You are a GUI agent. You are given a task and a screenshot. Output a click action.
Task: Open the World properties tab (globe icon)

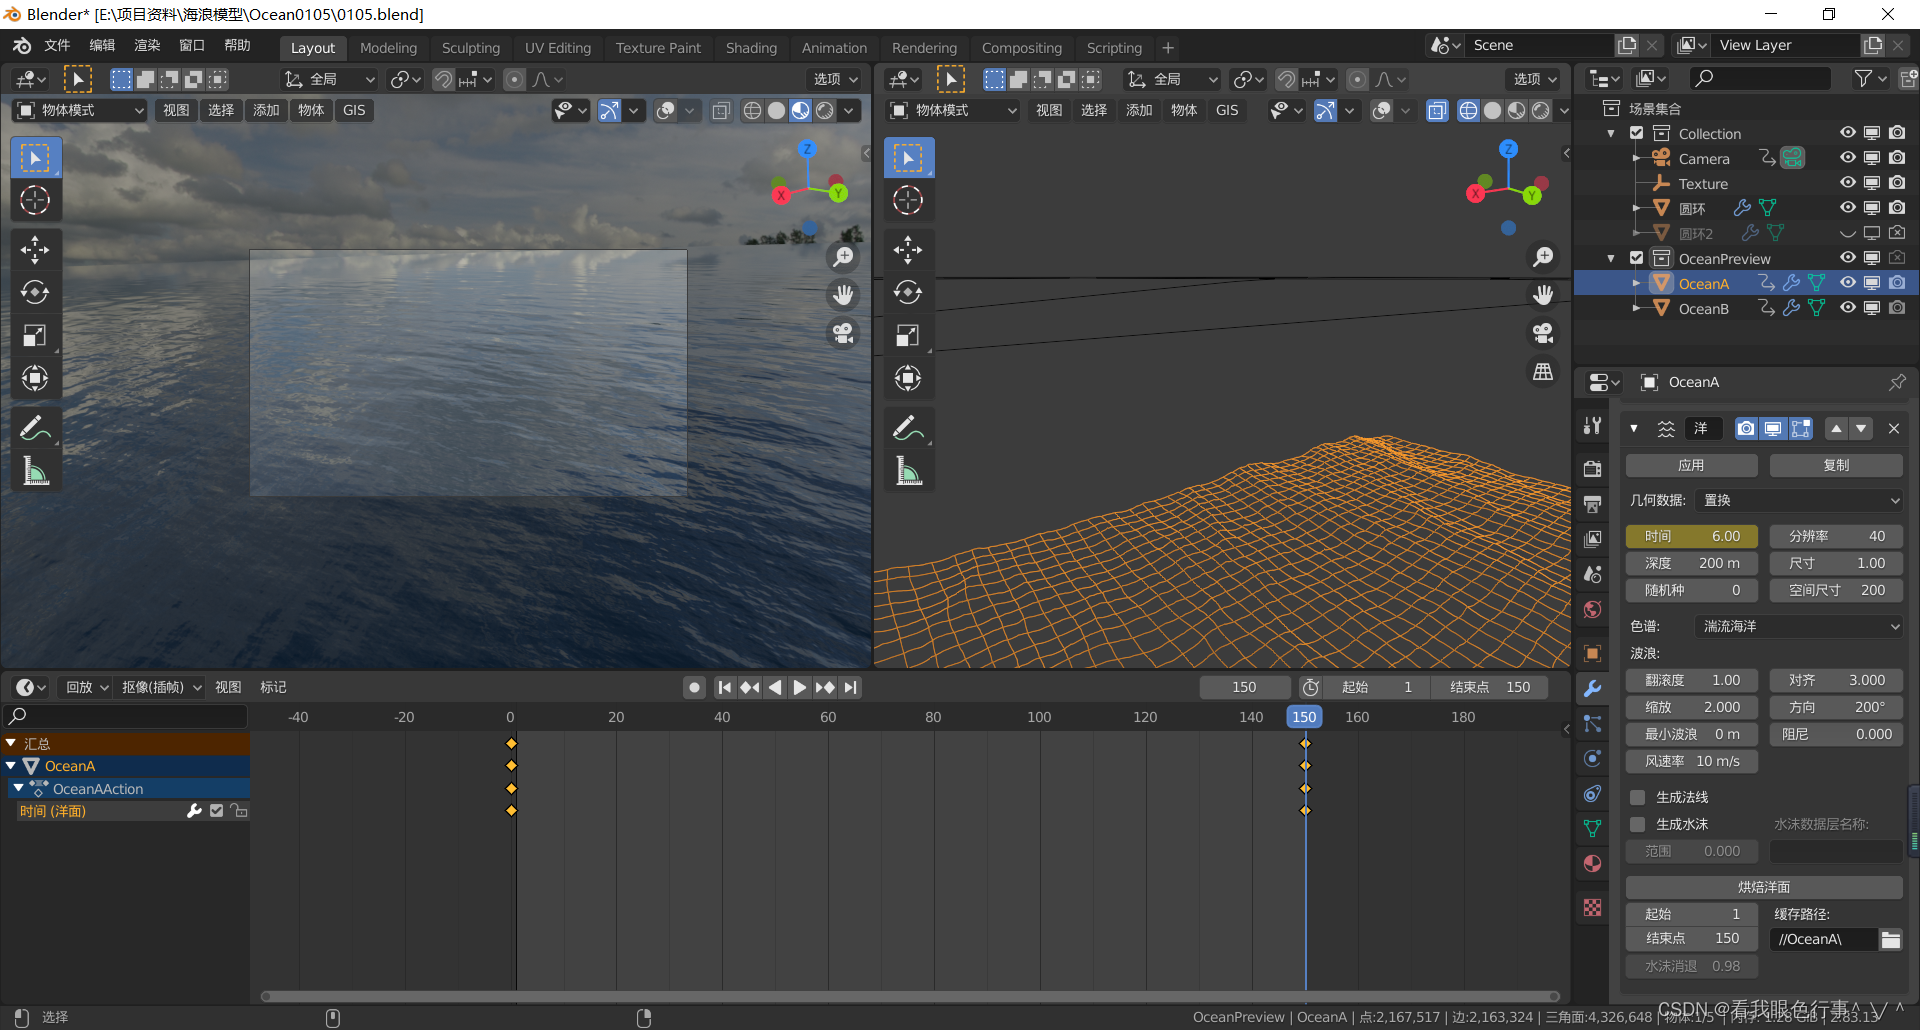click(x=1592, y=609)
